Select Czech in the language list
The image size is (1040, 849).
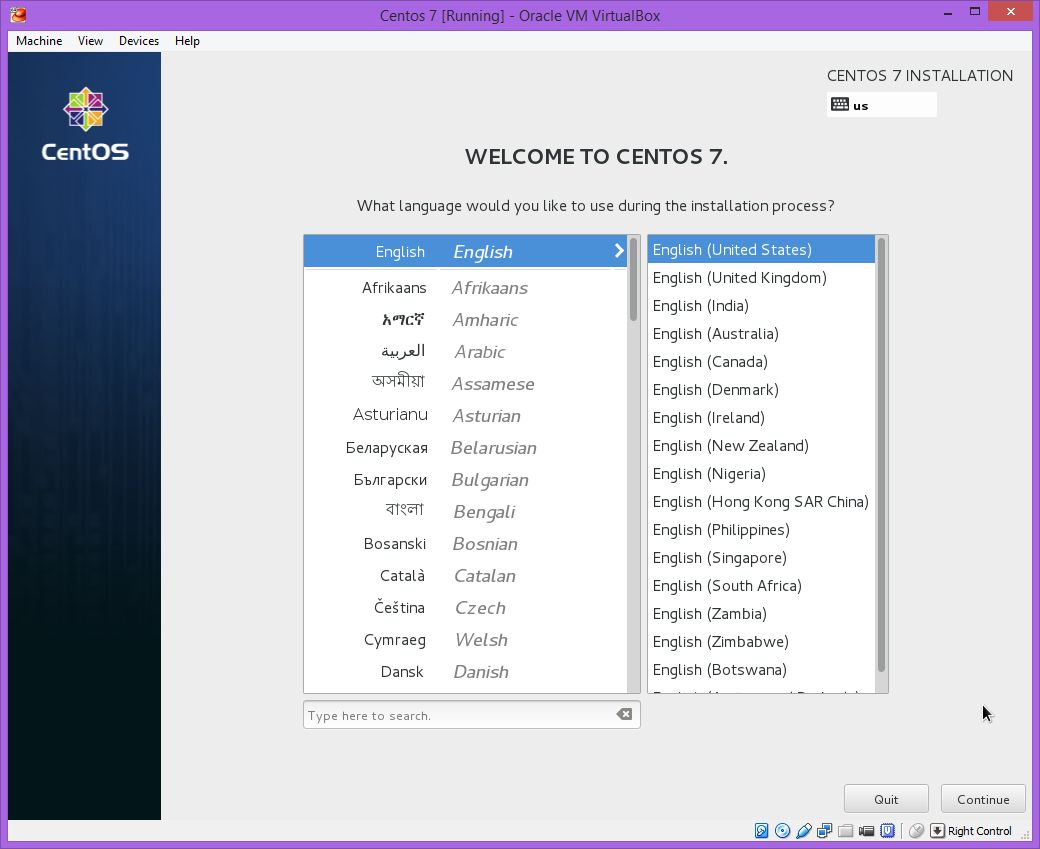pos(465,608)
